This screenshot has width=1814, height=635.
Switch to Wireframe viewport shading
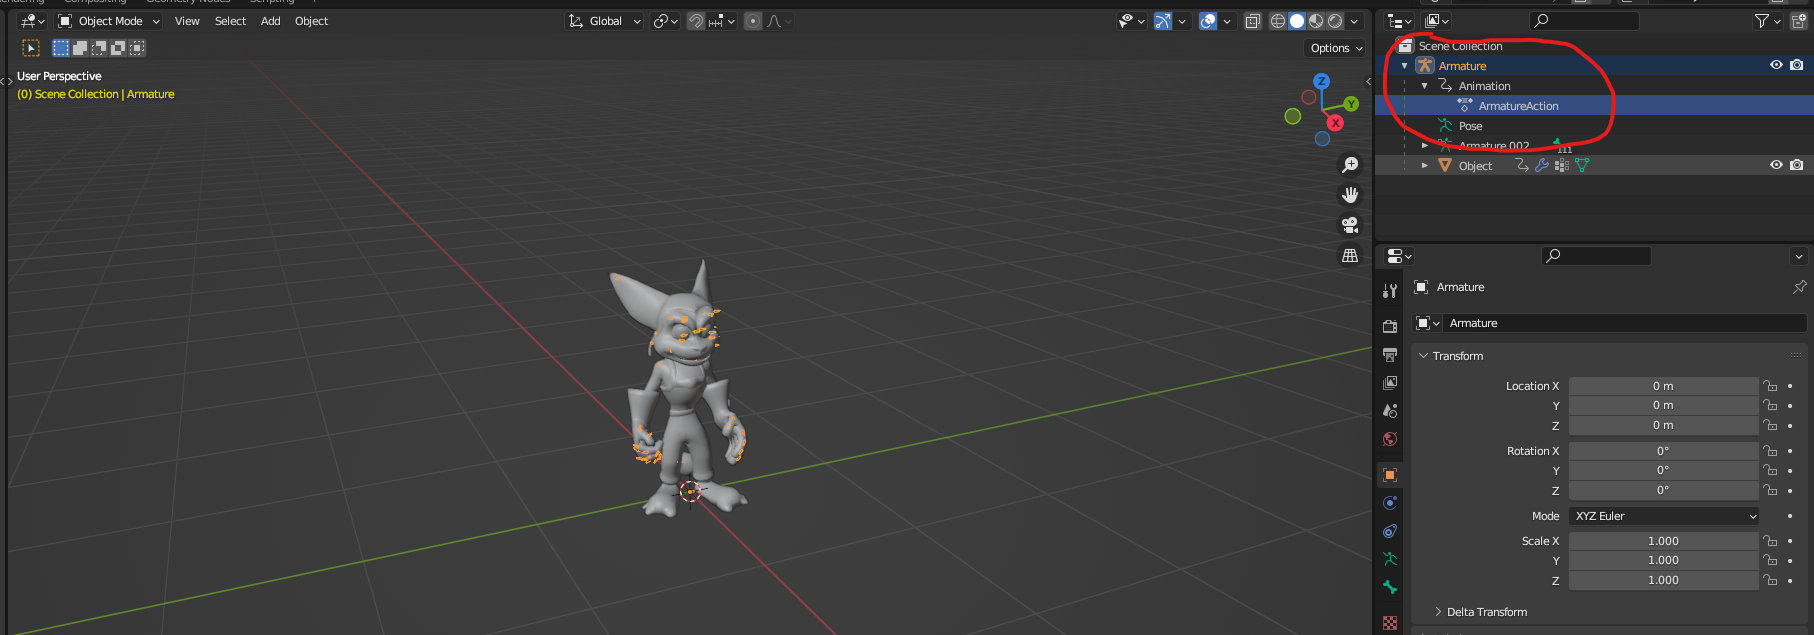(1278, 21)
